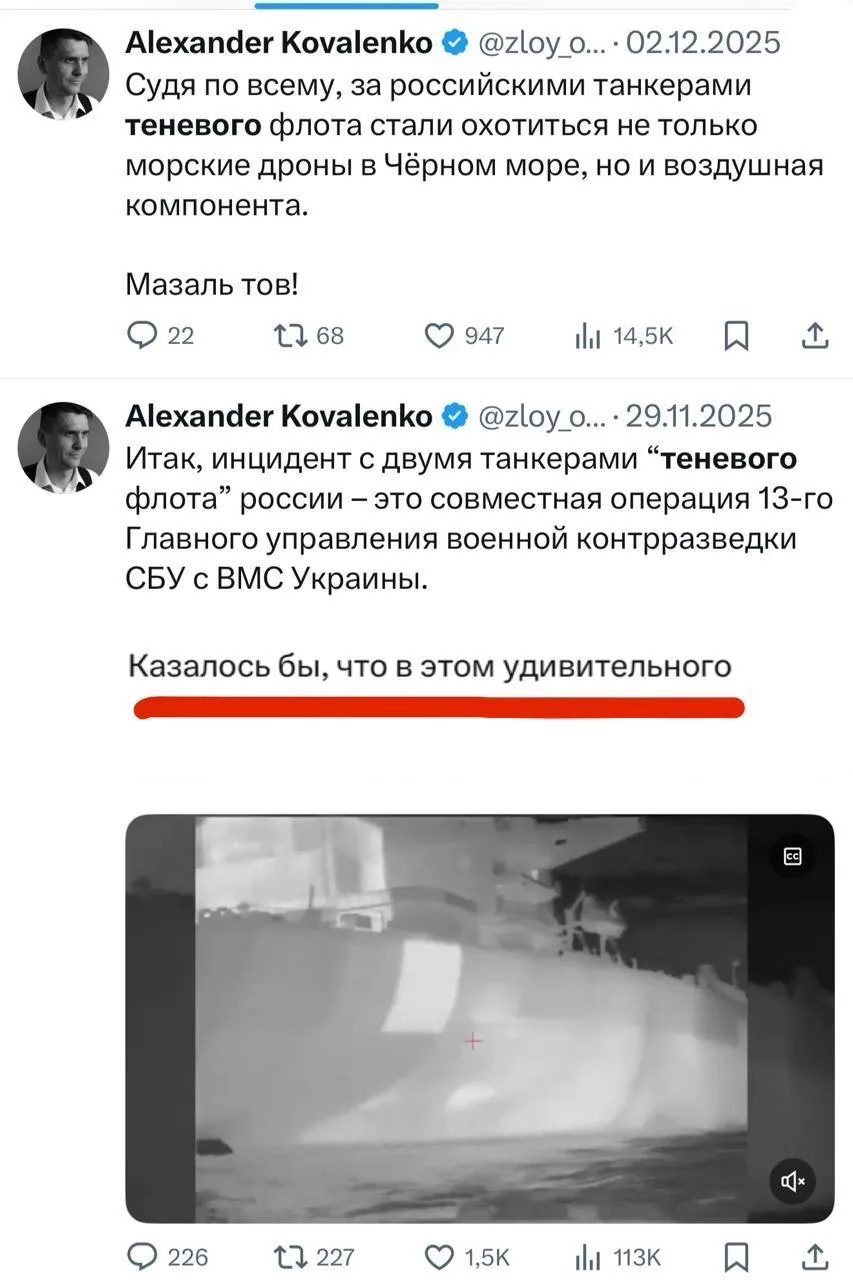853x1280 pixels.
Task: Repost the tweet with 227 retweets
Action: (313, 1256)
